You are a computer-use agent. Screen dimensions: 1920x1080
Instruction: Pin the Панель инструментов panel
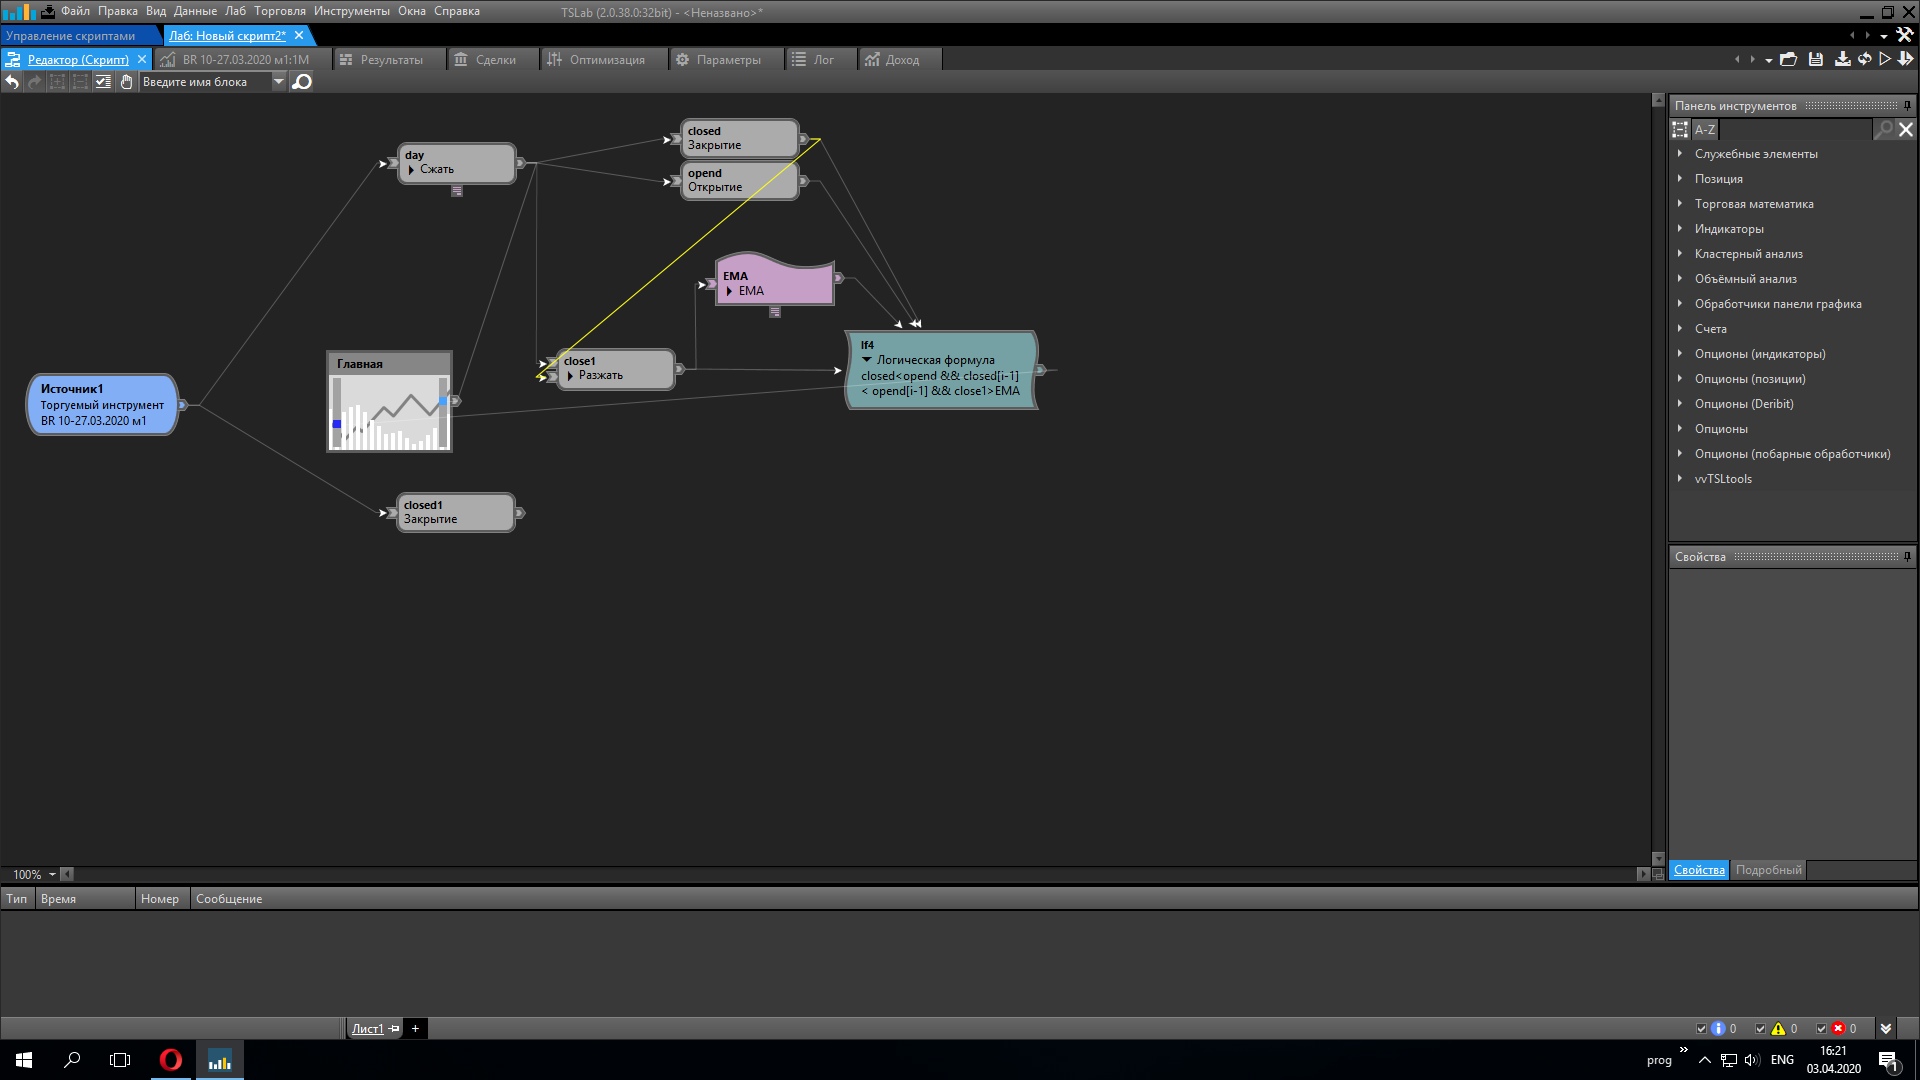point(1907,106)
